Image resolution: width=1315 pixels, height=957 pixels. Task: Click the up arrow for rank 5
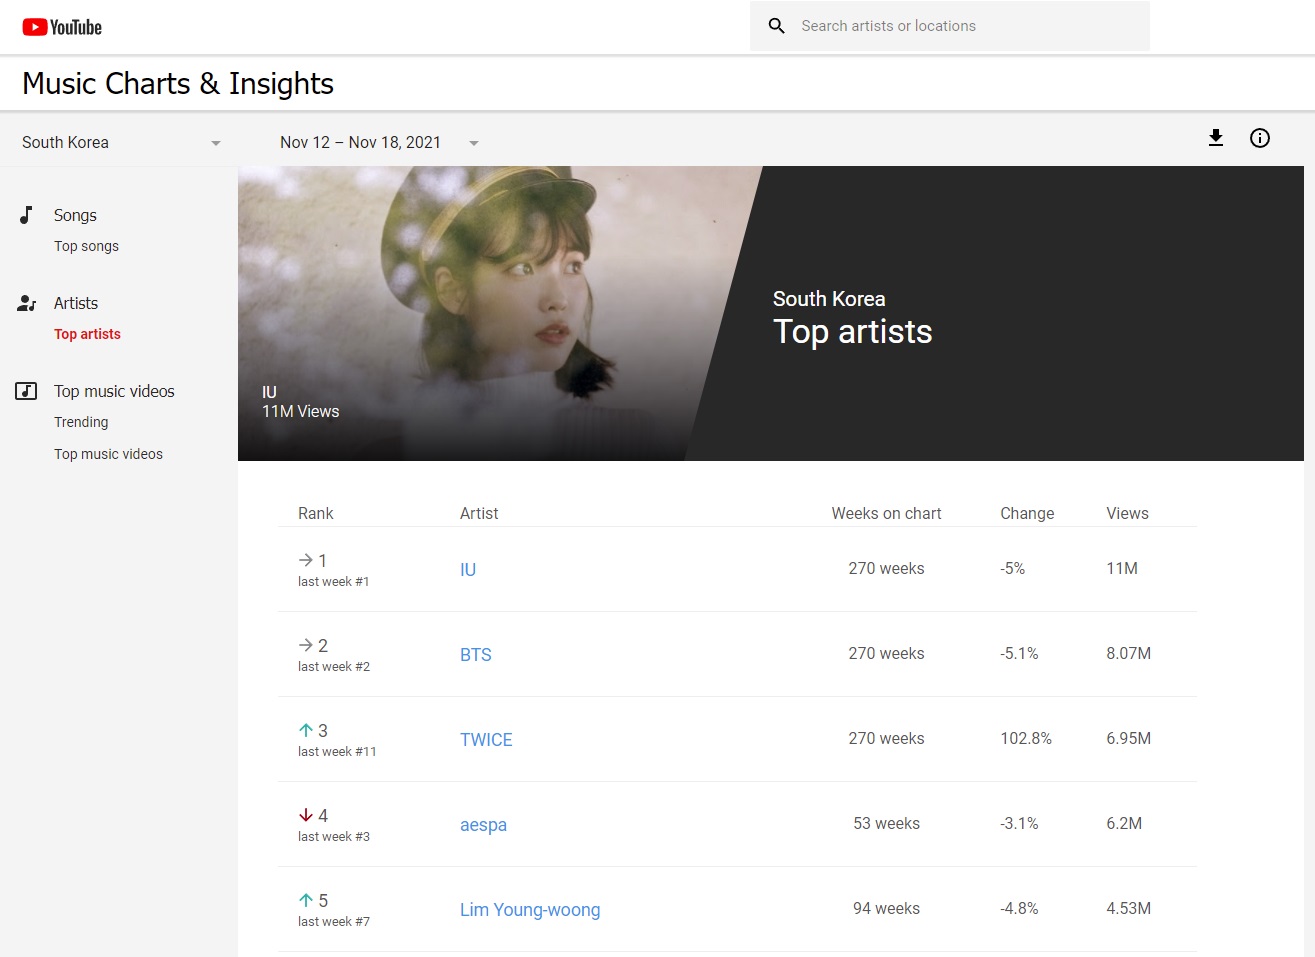[306, 900]
